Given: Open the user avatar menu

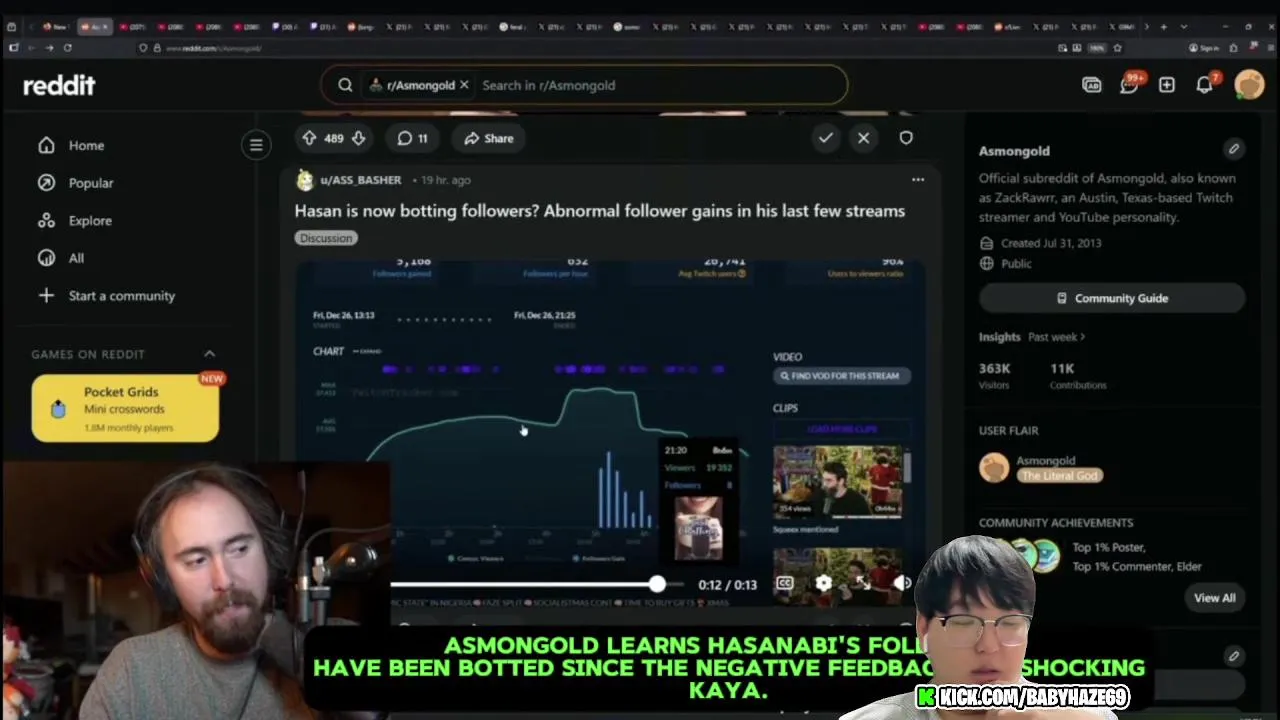Looking at the screenshot, I should [x=1249, y=85].
